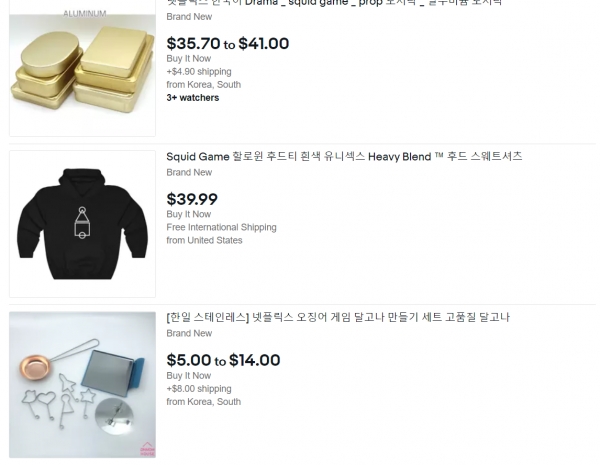Click the $35.70 to $41.00 price
Viewport: 600px width, 465px height.
(227, 44)
